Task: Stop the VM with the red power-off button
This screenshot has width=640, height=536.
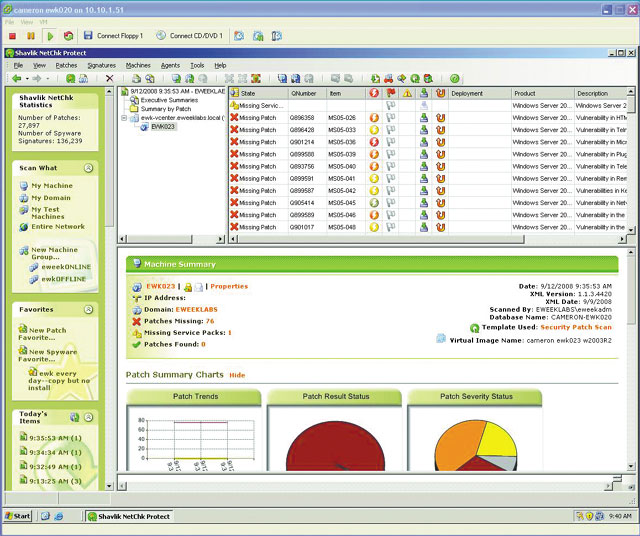Action: click(x=13, y=36)
